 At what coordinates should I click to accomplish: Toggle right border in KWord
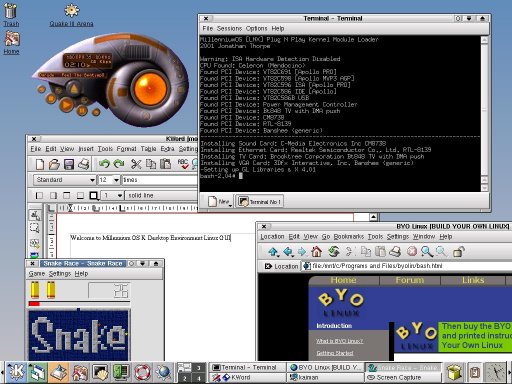tap(53, 195)
